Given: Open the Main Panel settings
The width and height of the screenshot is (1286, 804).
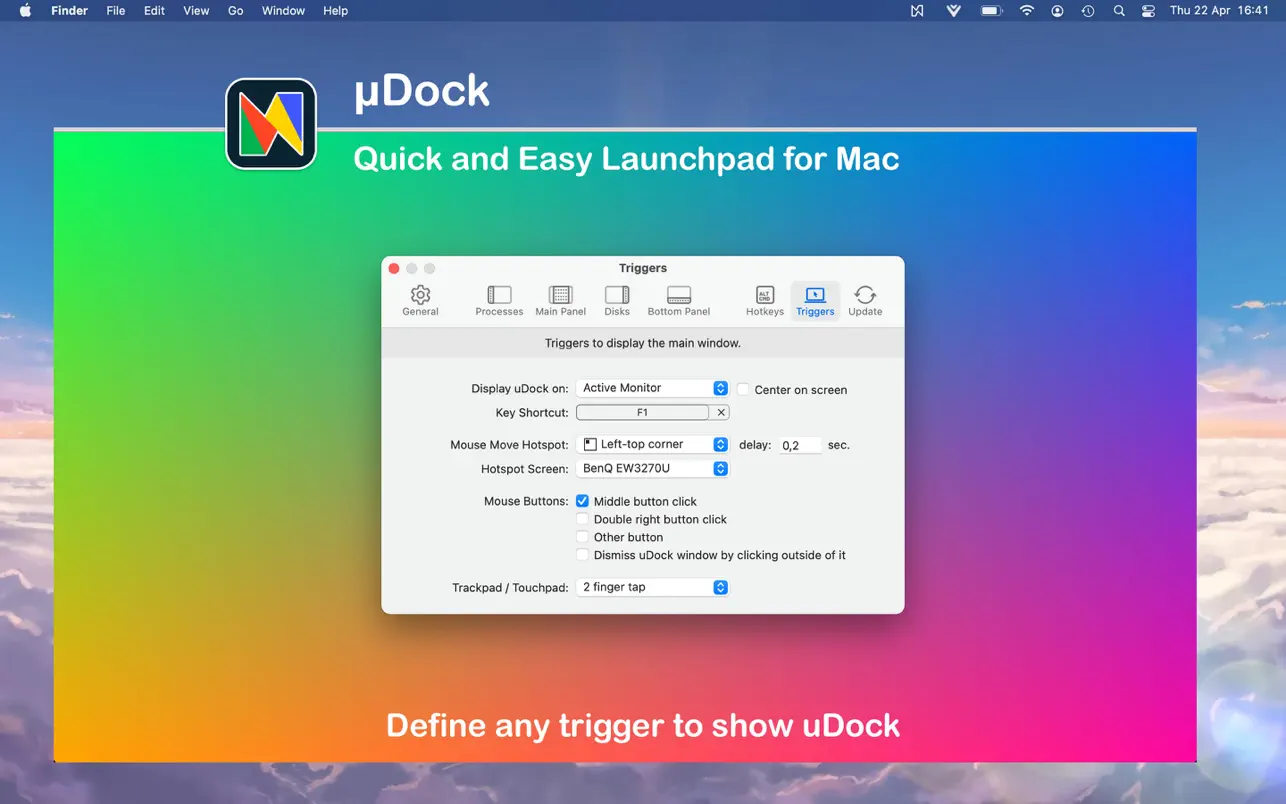Looking at the screenshot, I should 560,300.
